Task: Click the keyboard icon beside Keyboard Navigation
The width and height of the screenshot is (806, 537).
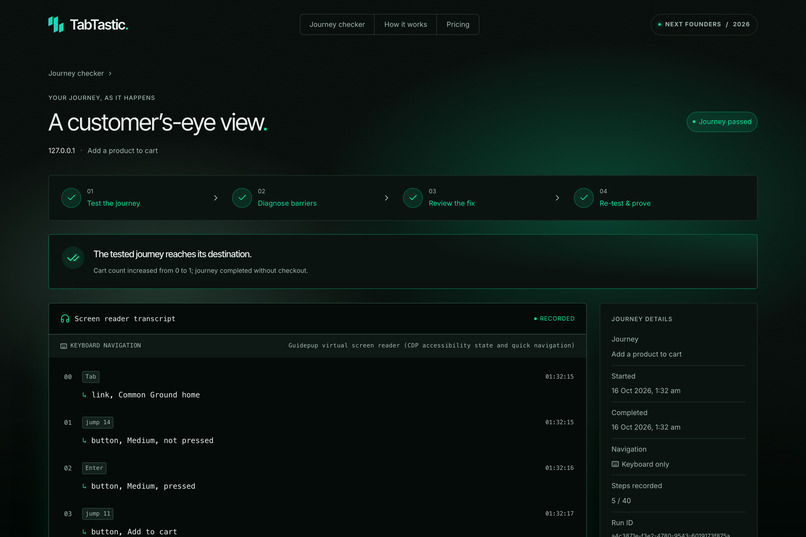Action: coord(63,346)
